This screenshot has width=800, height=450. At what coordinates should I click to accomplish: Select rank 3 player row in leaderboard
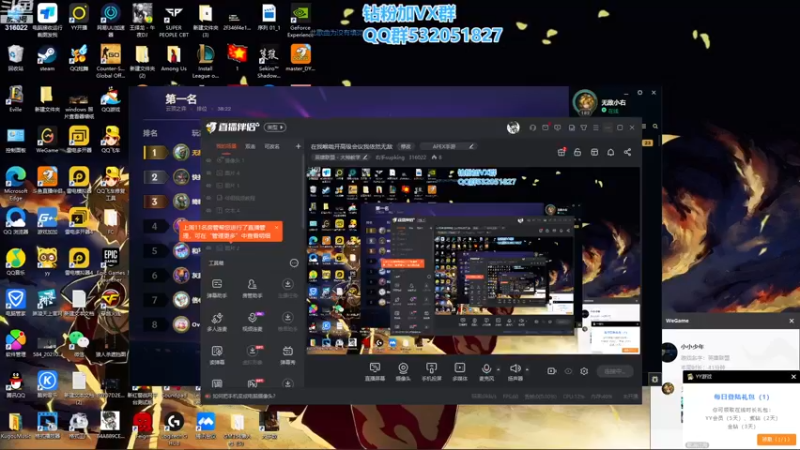(171, 202)
